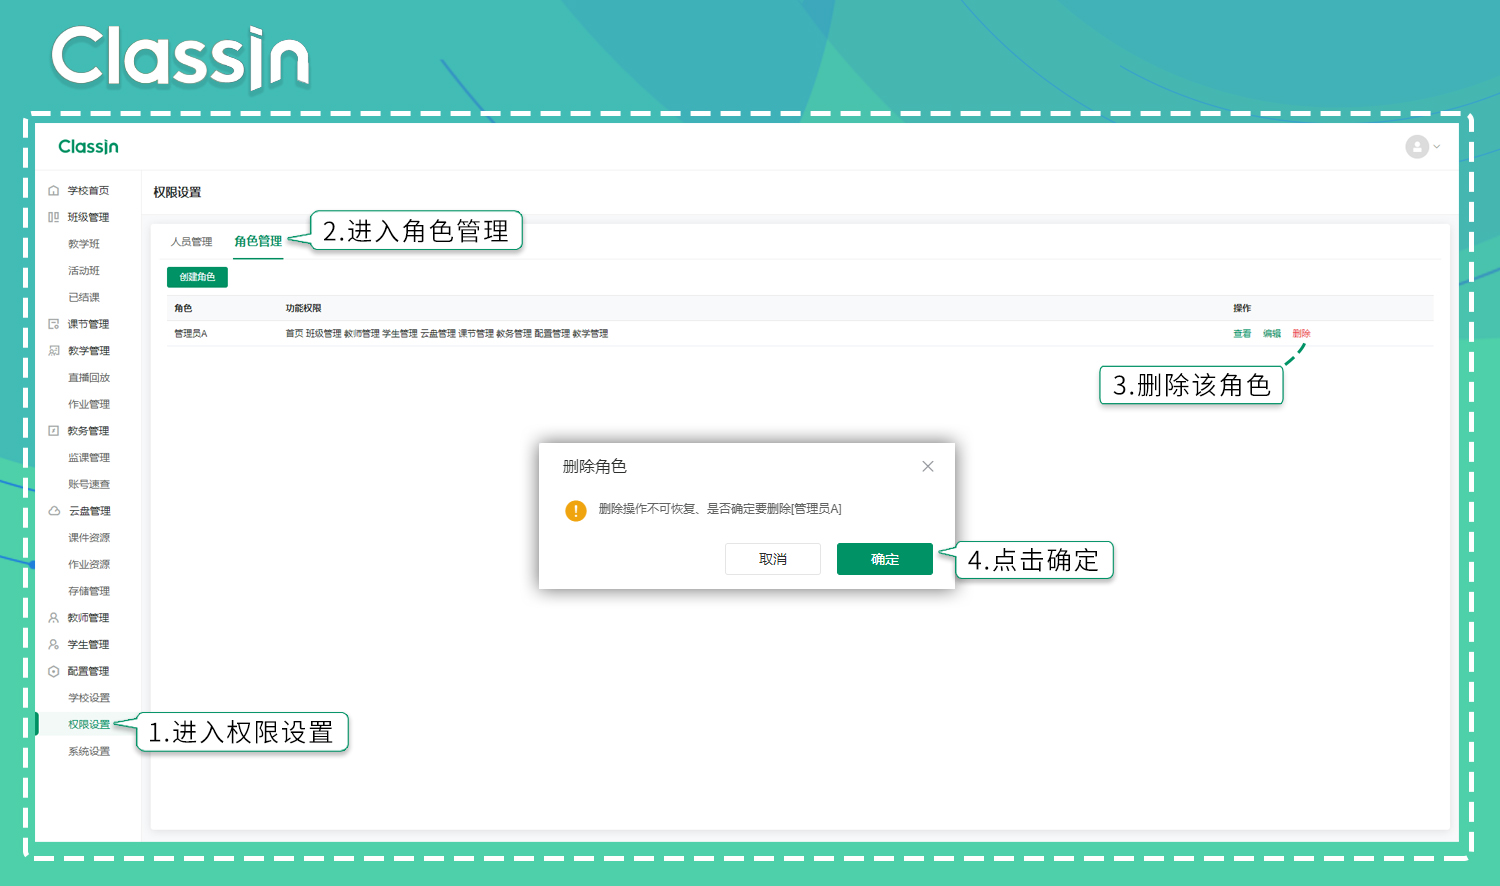This screenshot has height=886, width=1500.
Task: Expand 云盘管理 menu
Action: point(90,511)
